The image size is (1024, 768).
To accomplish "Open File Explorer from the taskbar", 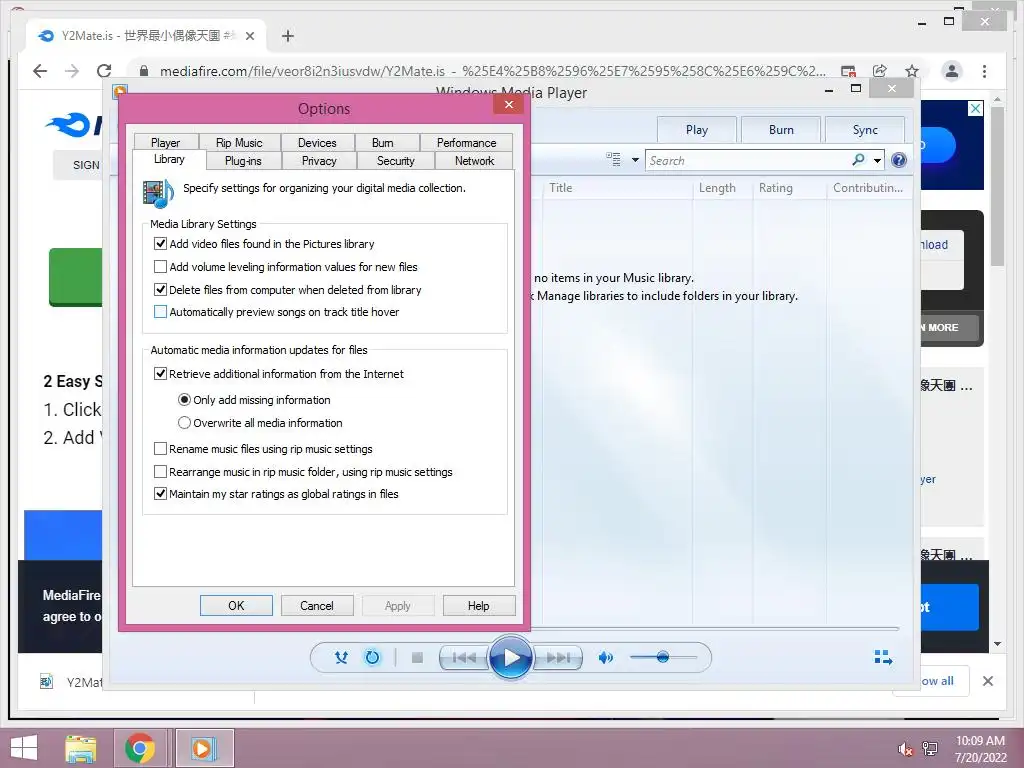I will 81,748.
